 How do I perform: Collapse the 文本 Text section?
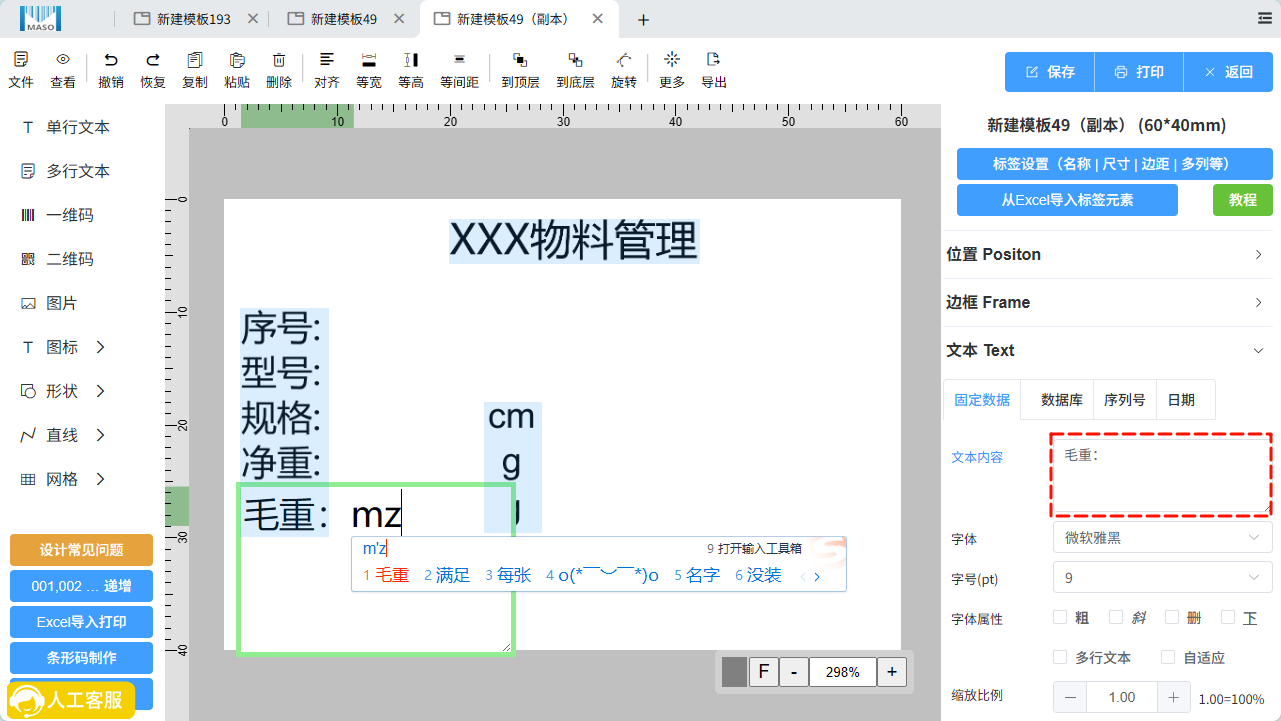(x=1108, y=350)
